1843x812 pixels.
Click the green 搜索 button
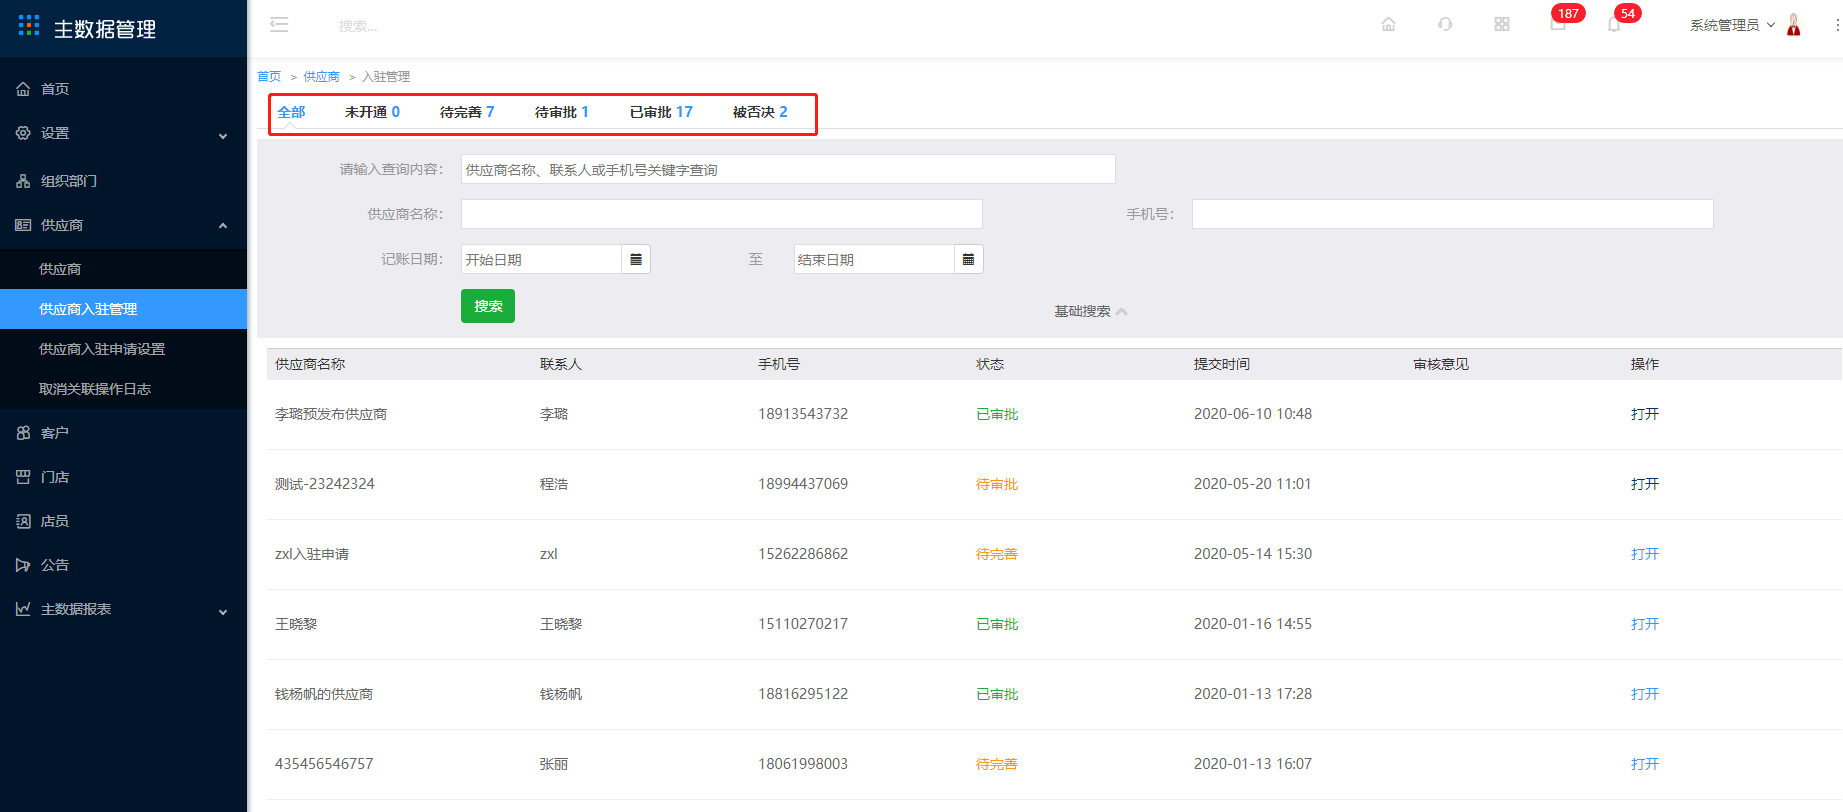click(488, 306)
